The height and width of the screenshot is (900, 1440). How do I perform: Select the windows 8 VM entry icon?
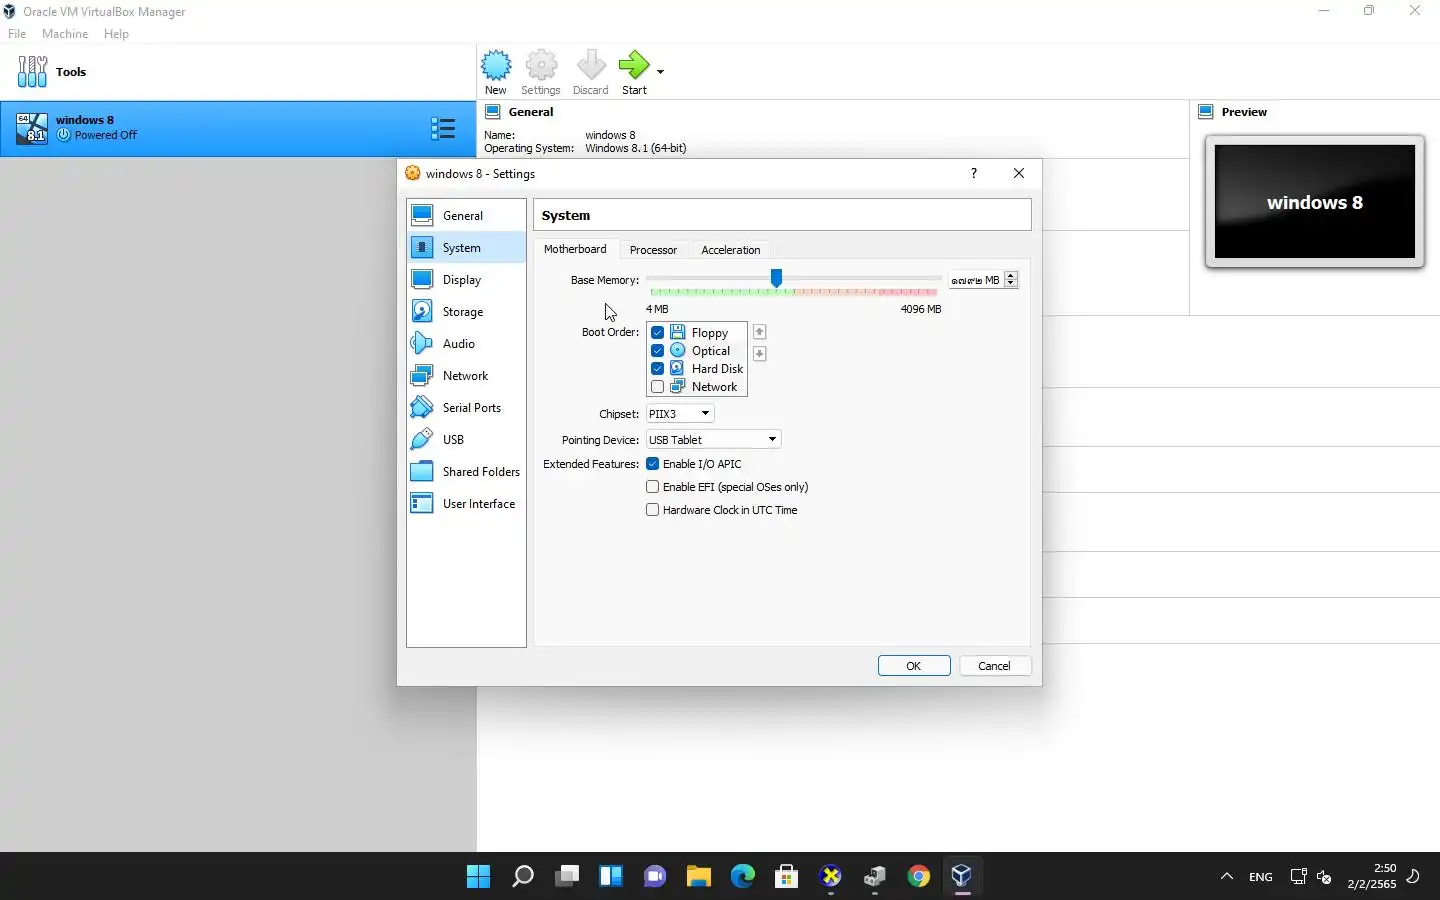pos(31,128)
